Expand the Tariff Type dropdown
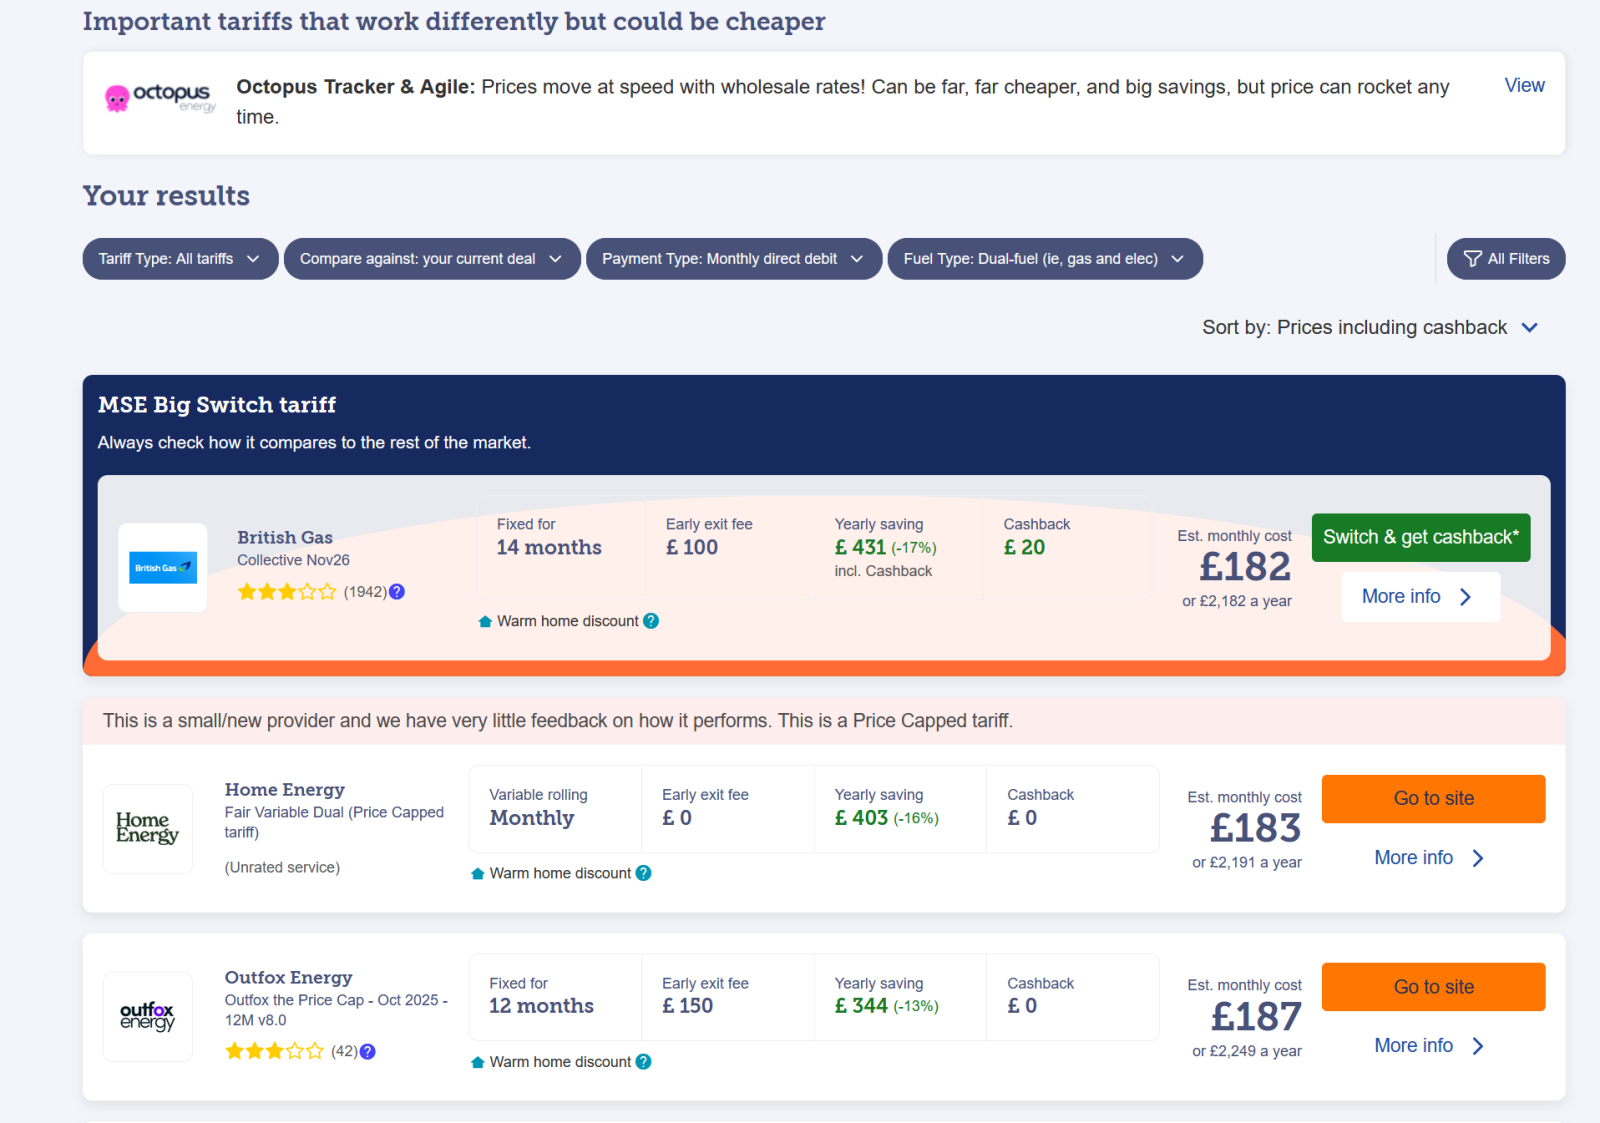Screen dimensions: 1600x1123 pyautogui.click(x=180, y=259)
